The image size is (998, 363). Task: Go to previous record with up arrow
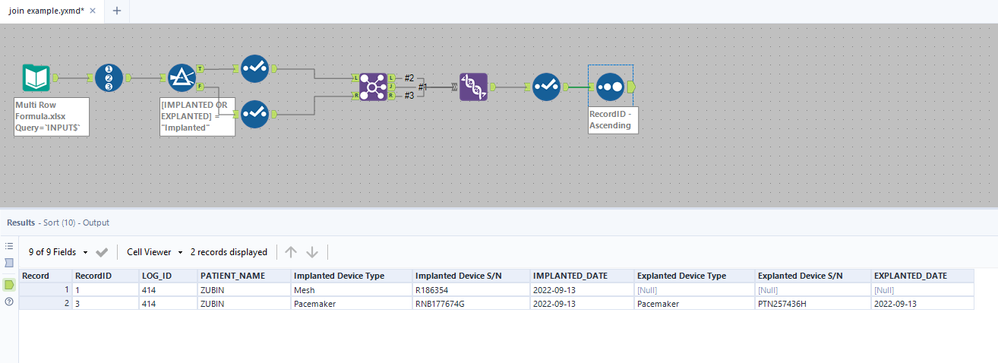click(291, 252)
